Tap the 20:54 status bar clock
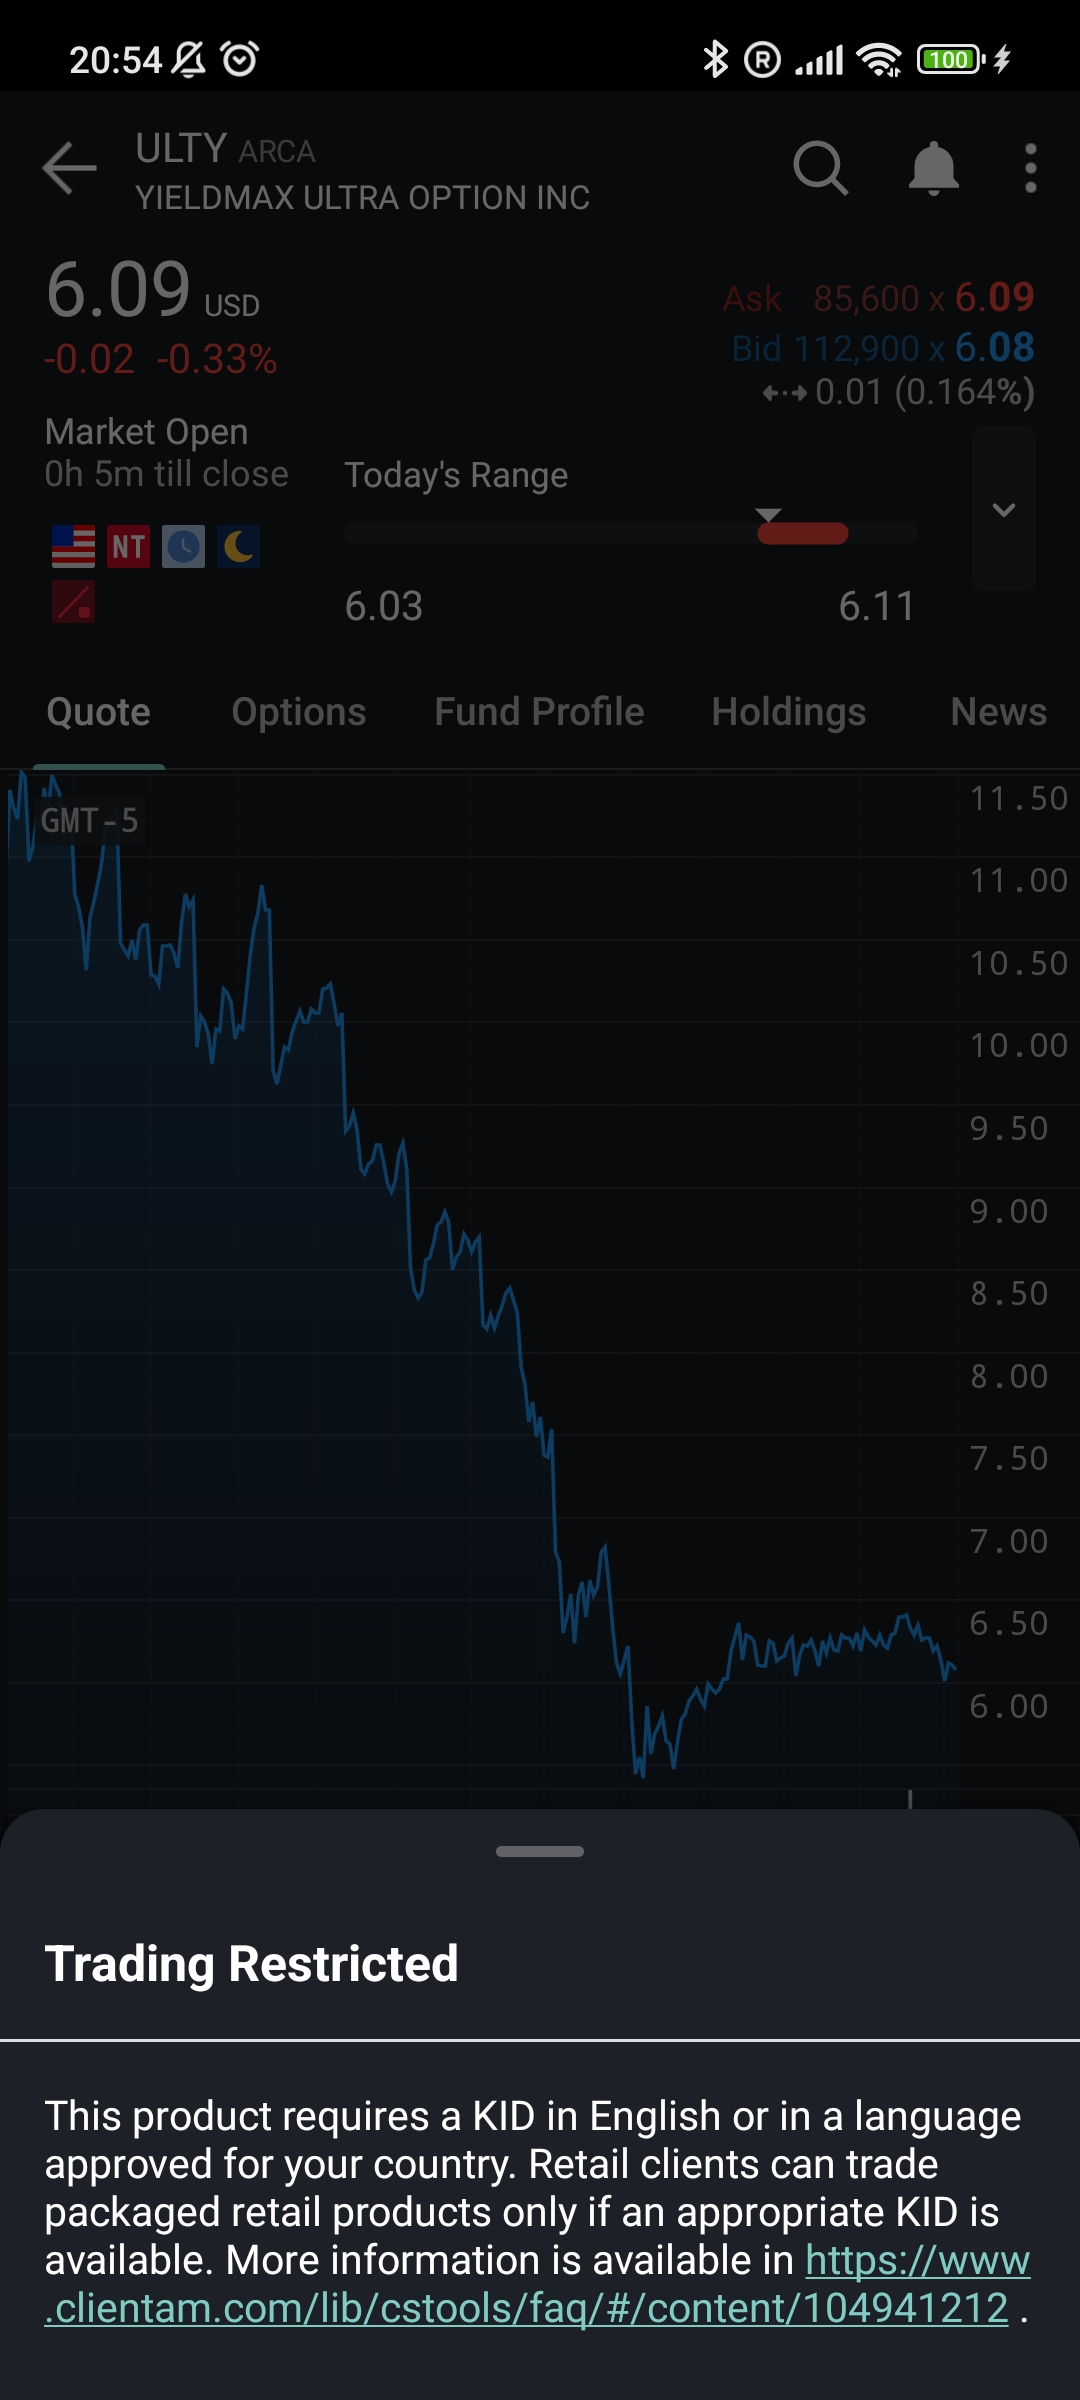This screenshot has width=1080, height=2400. pos(116,60)
